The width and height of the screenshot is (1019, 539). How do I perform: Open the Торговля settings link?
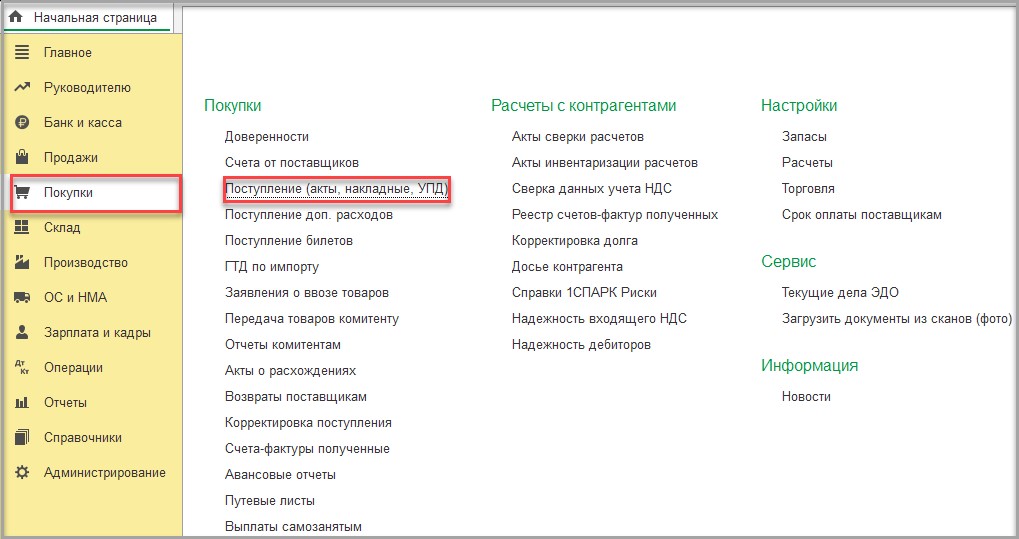808,189
